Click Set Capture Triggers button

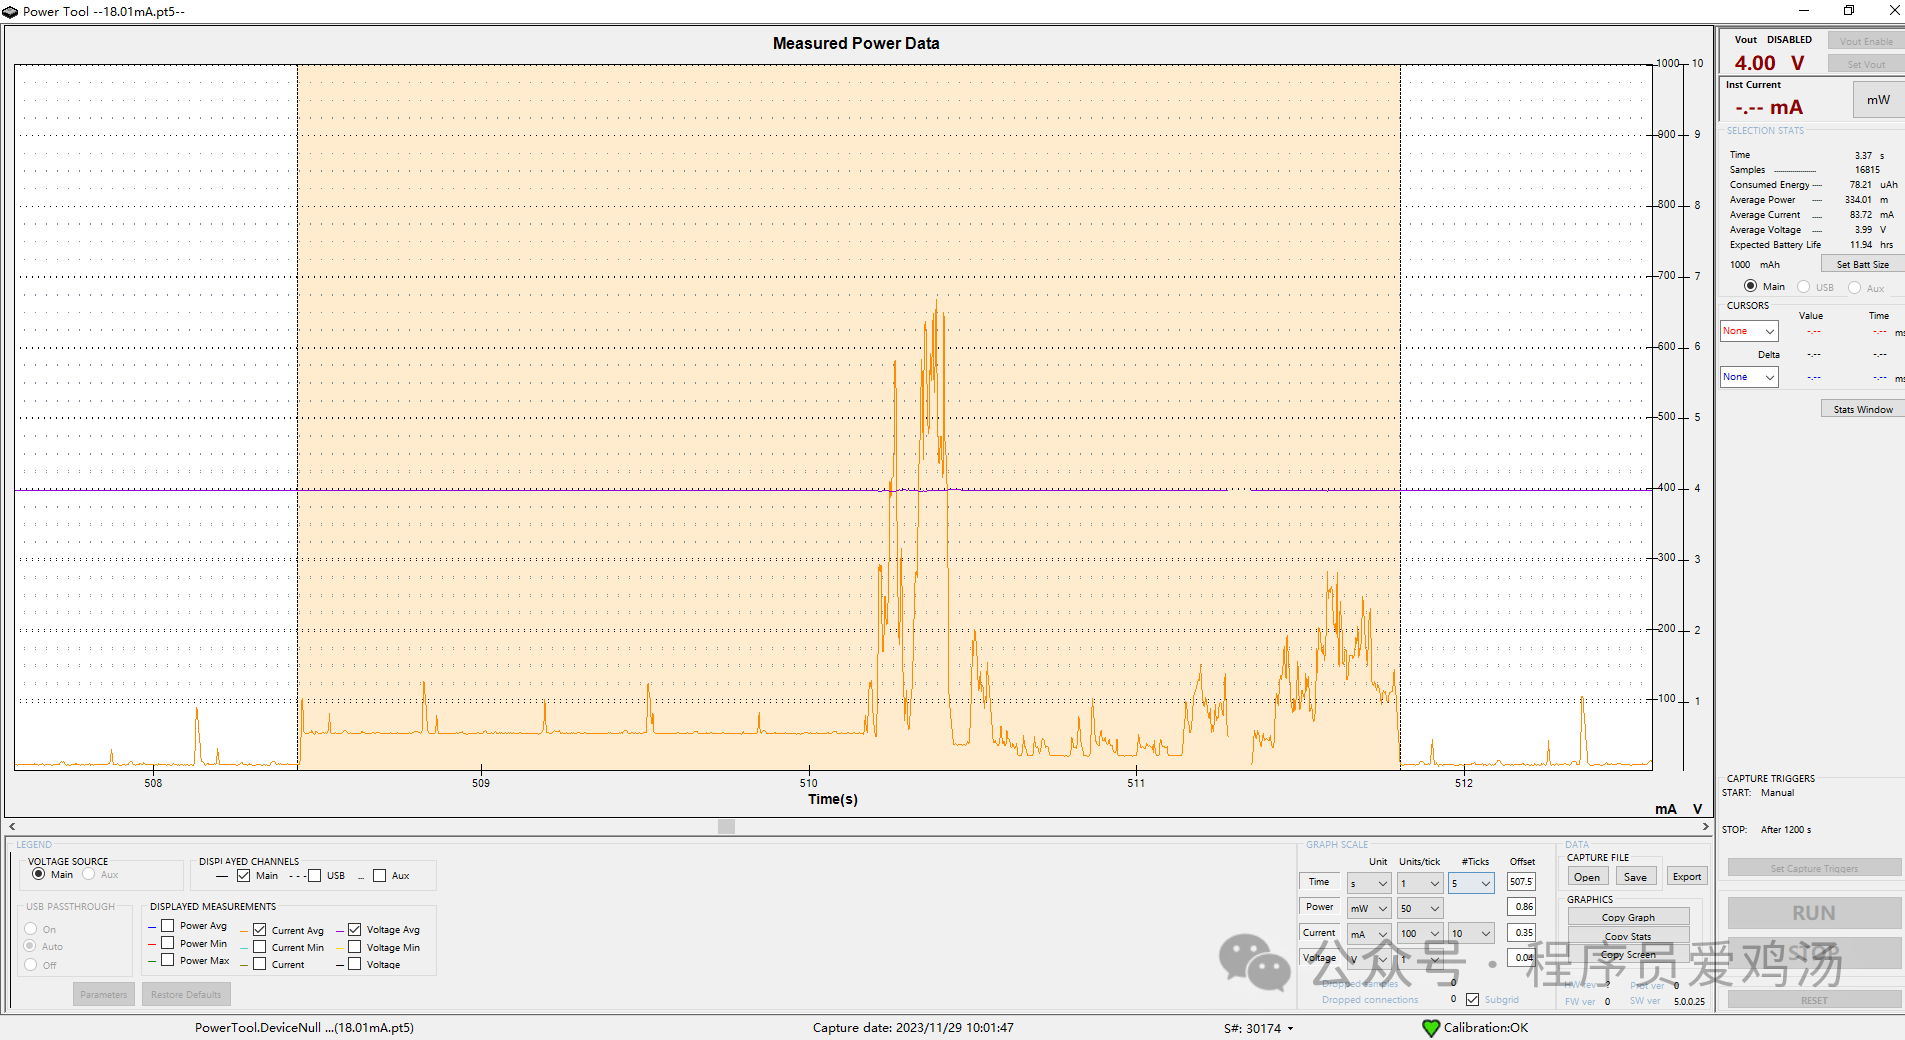1814,868
